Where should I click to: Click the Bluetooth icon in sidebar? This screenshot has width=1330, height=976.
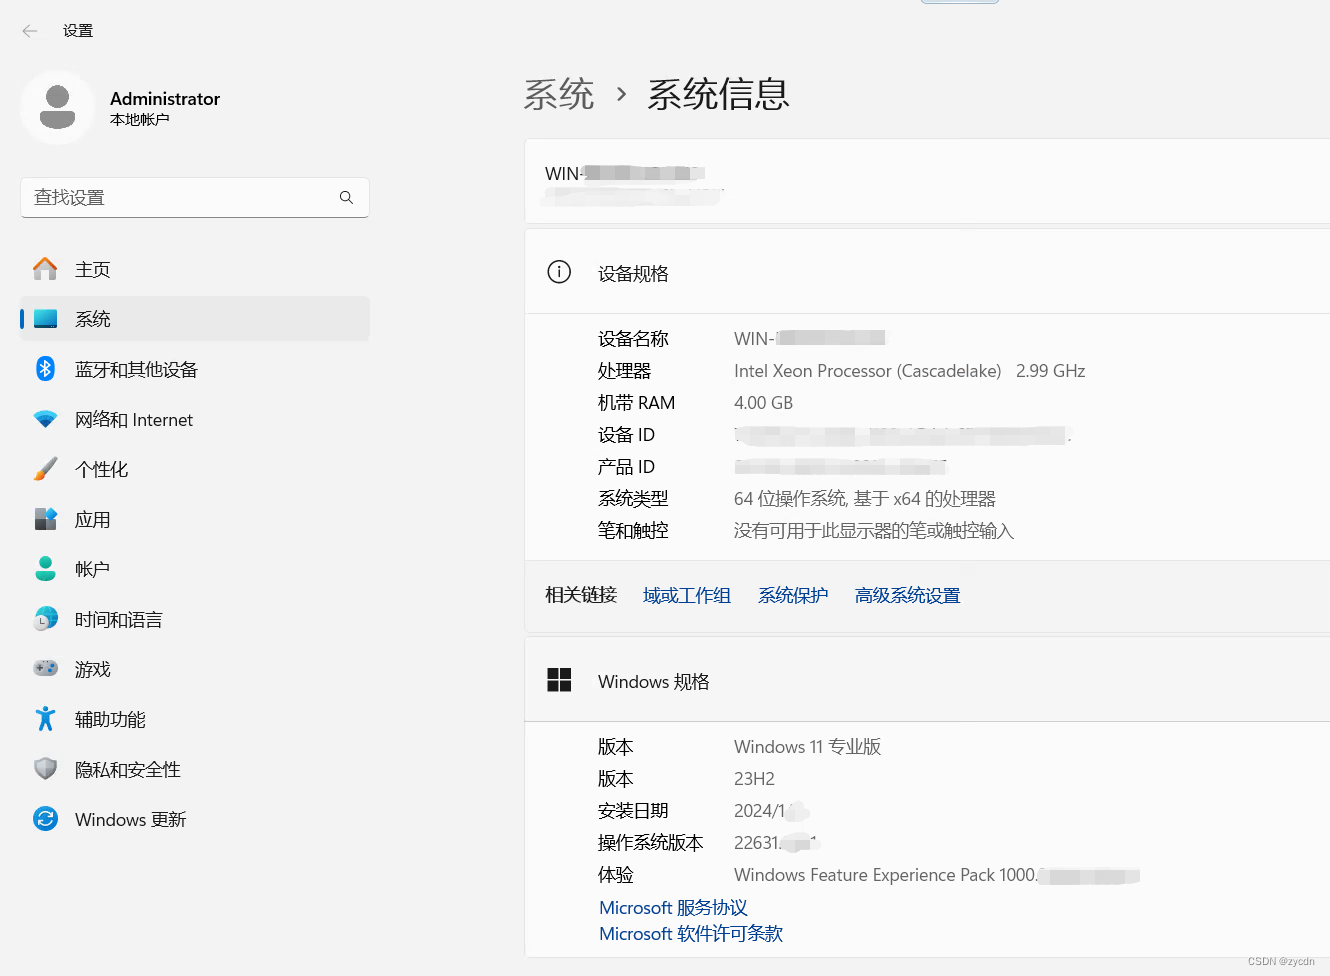coord(45,369)
